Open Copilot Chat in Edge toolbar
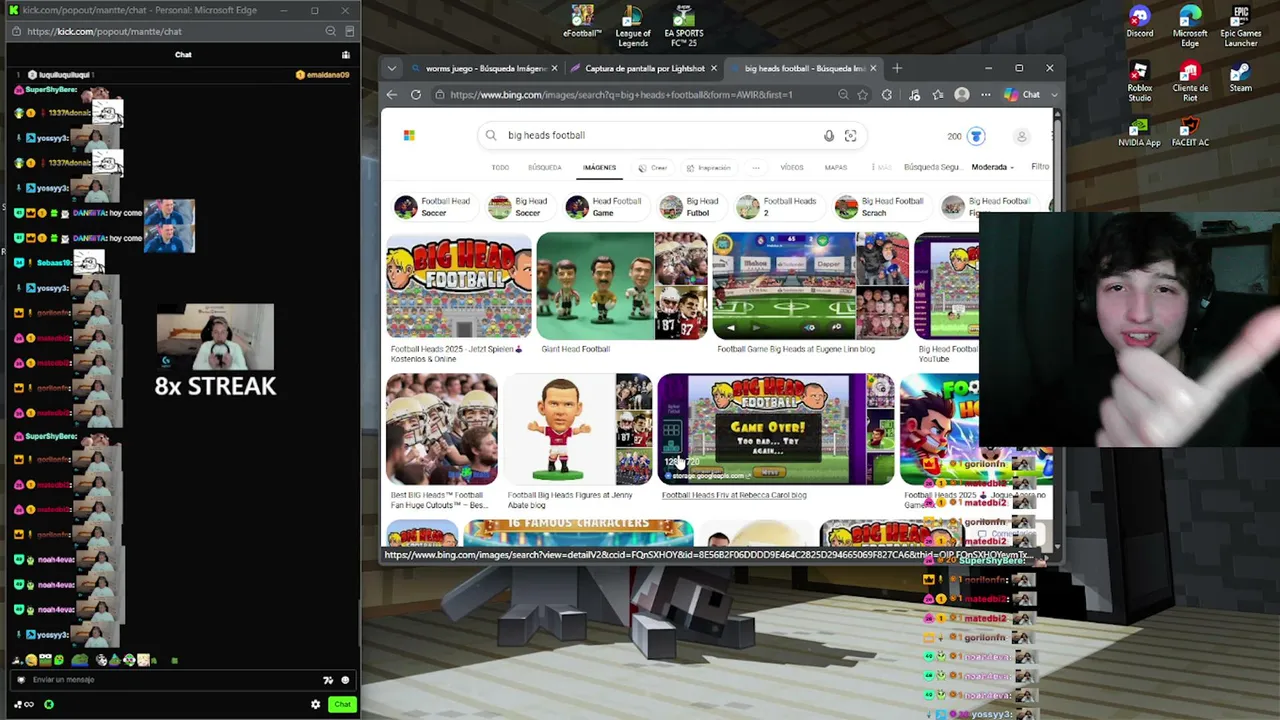 pos(1023,95)
